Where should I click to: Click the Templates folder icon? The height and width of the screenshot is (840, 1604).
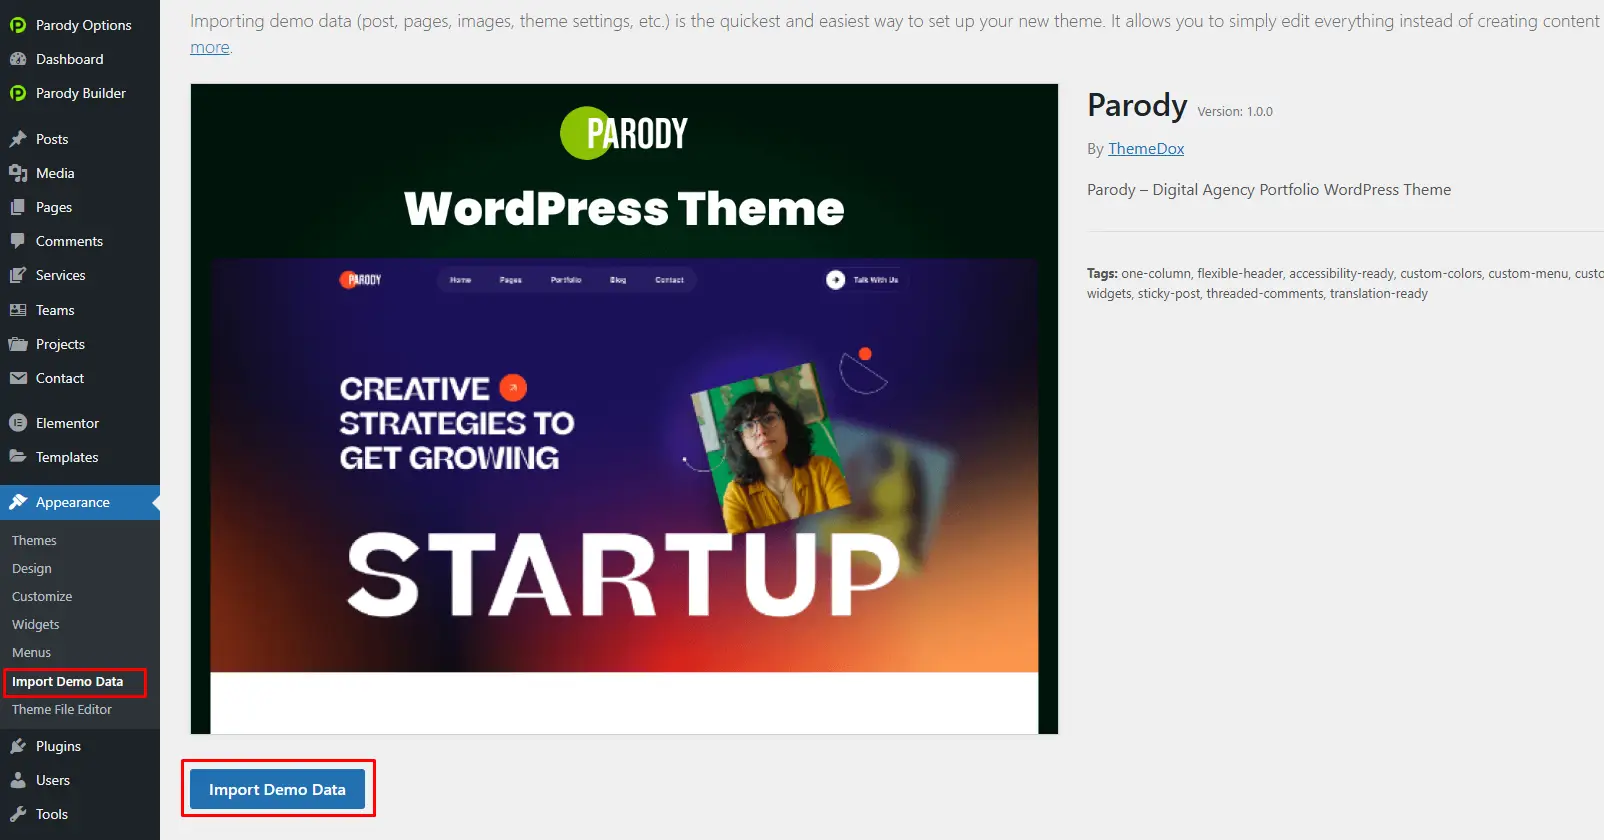point(18,457)
